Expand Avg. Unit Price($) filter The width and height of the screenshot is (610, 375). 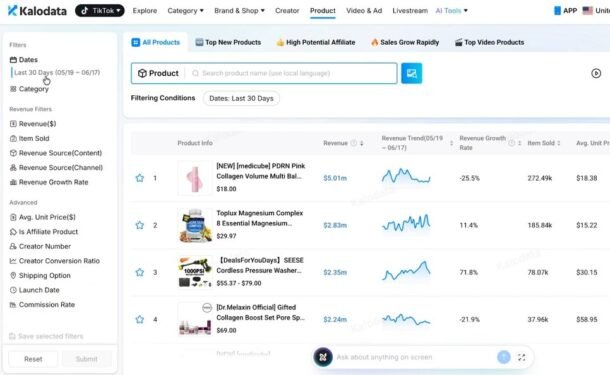pos(42,217)
